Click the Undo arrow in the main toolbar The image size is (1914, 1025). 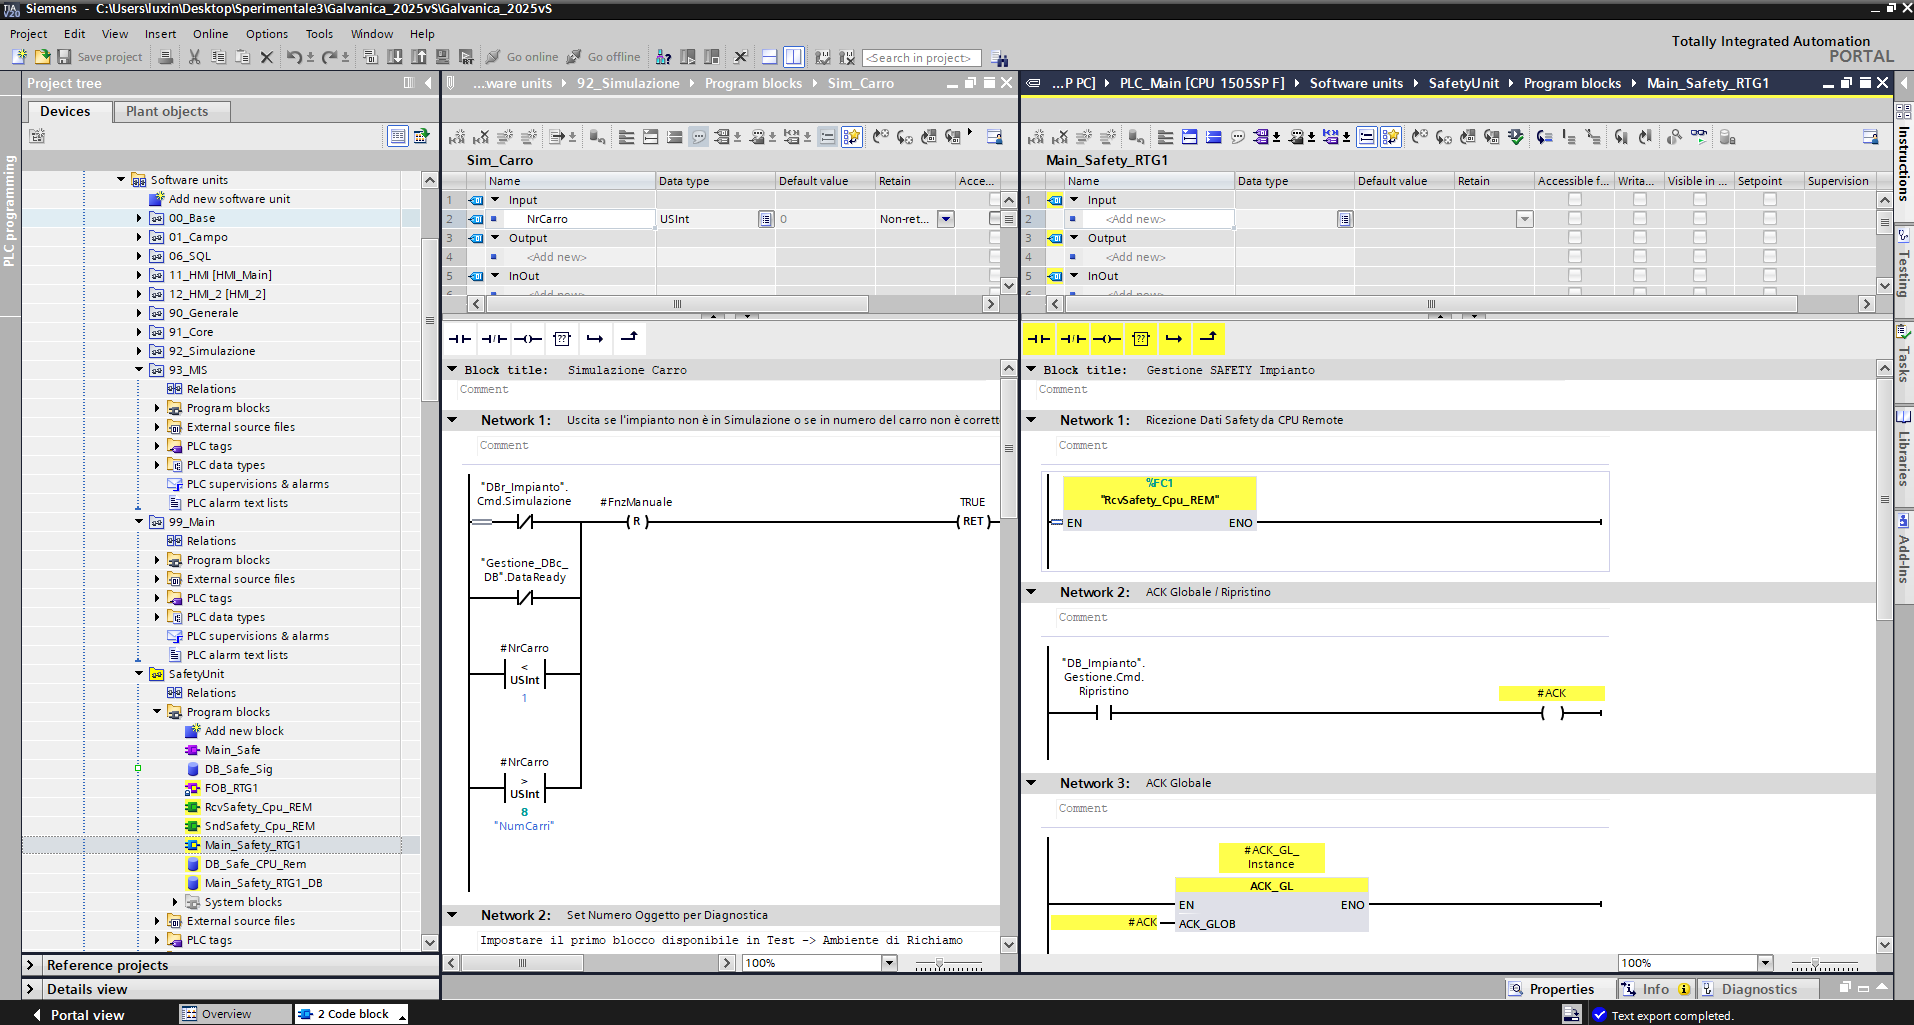click(x=293, y=57)
